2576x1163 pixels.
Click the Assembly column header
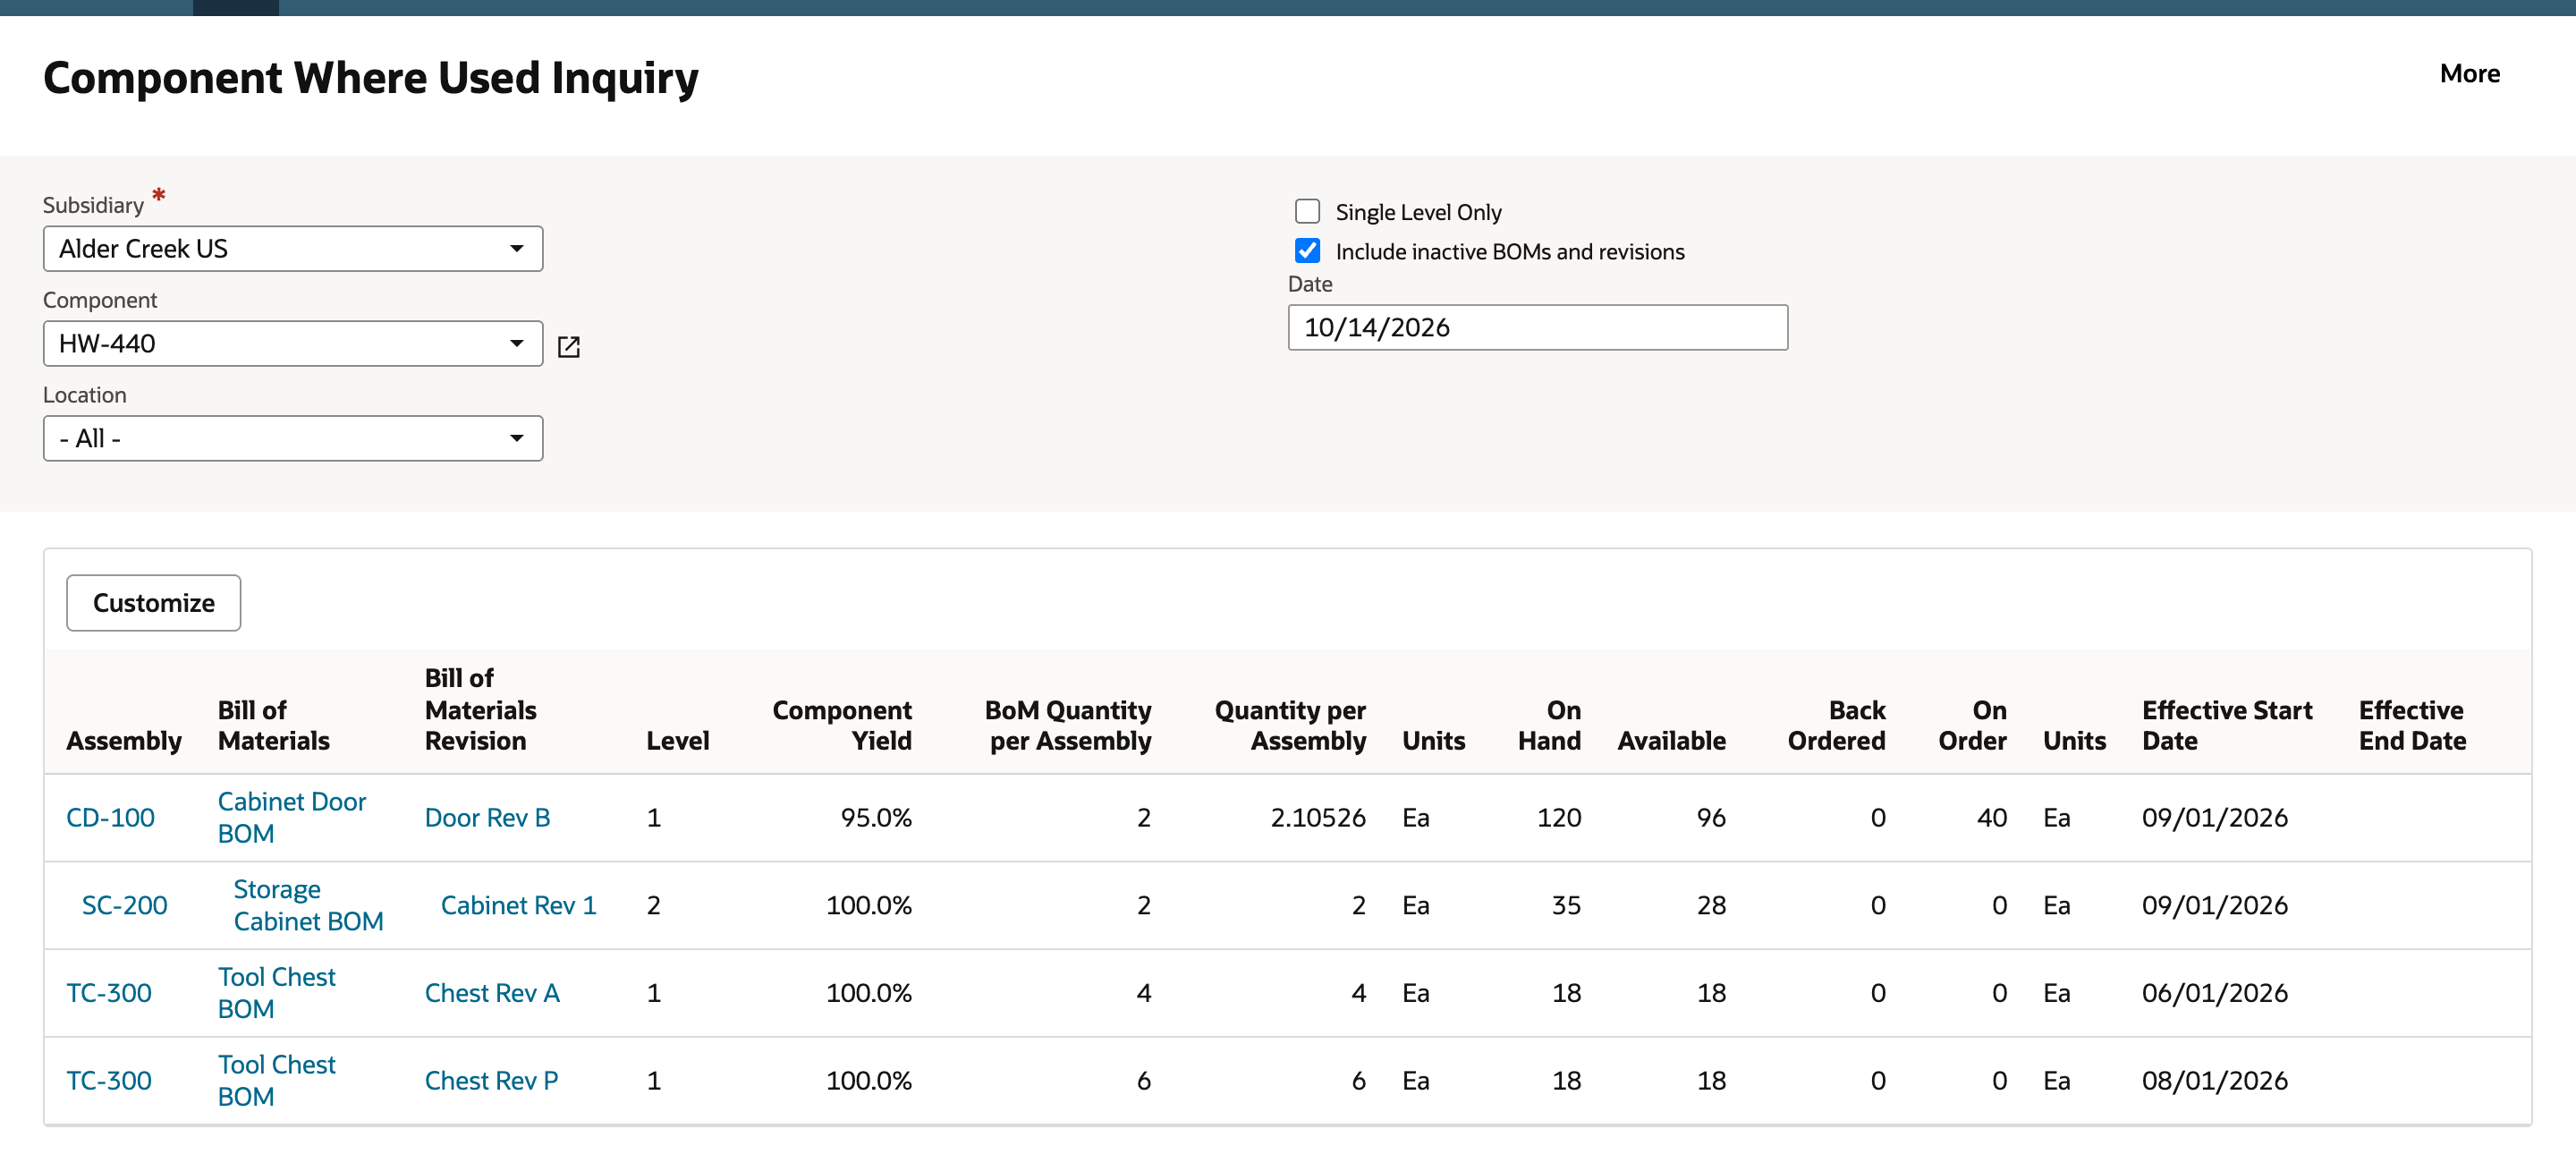124,742
